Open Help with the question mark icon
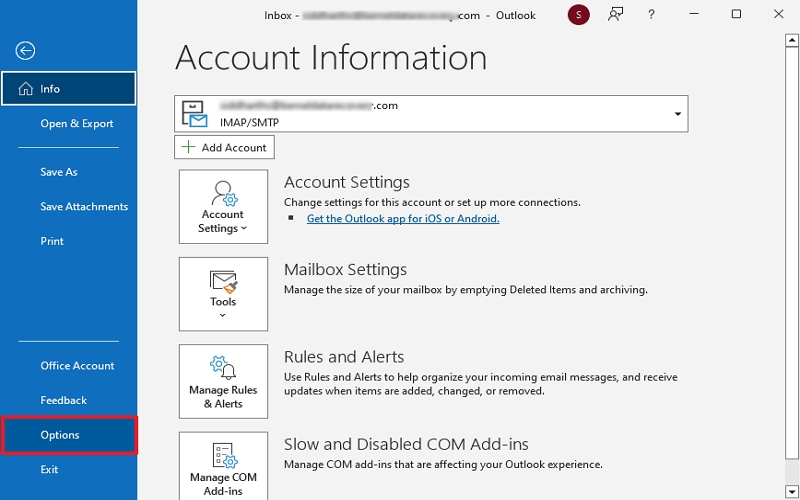 click(x=651, y=15)
